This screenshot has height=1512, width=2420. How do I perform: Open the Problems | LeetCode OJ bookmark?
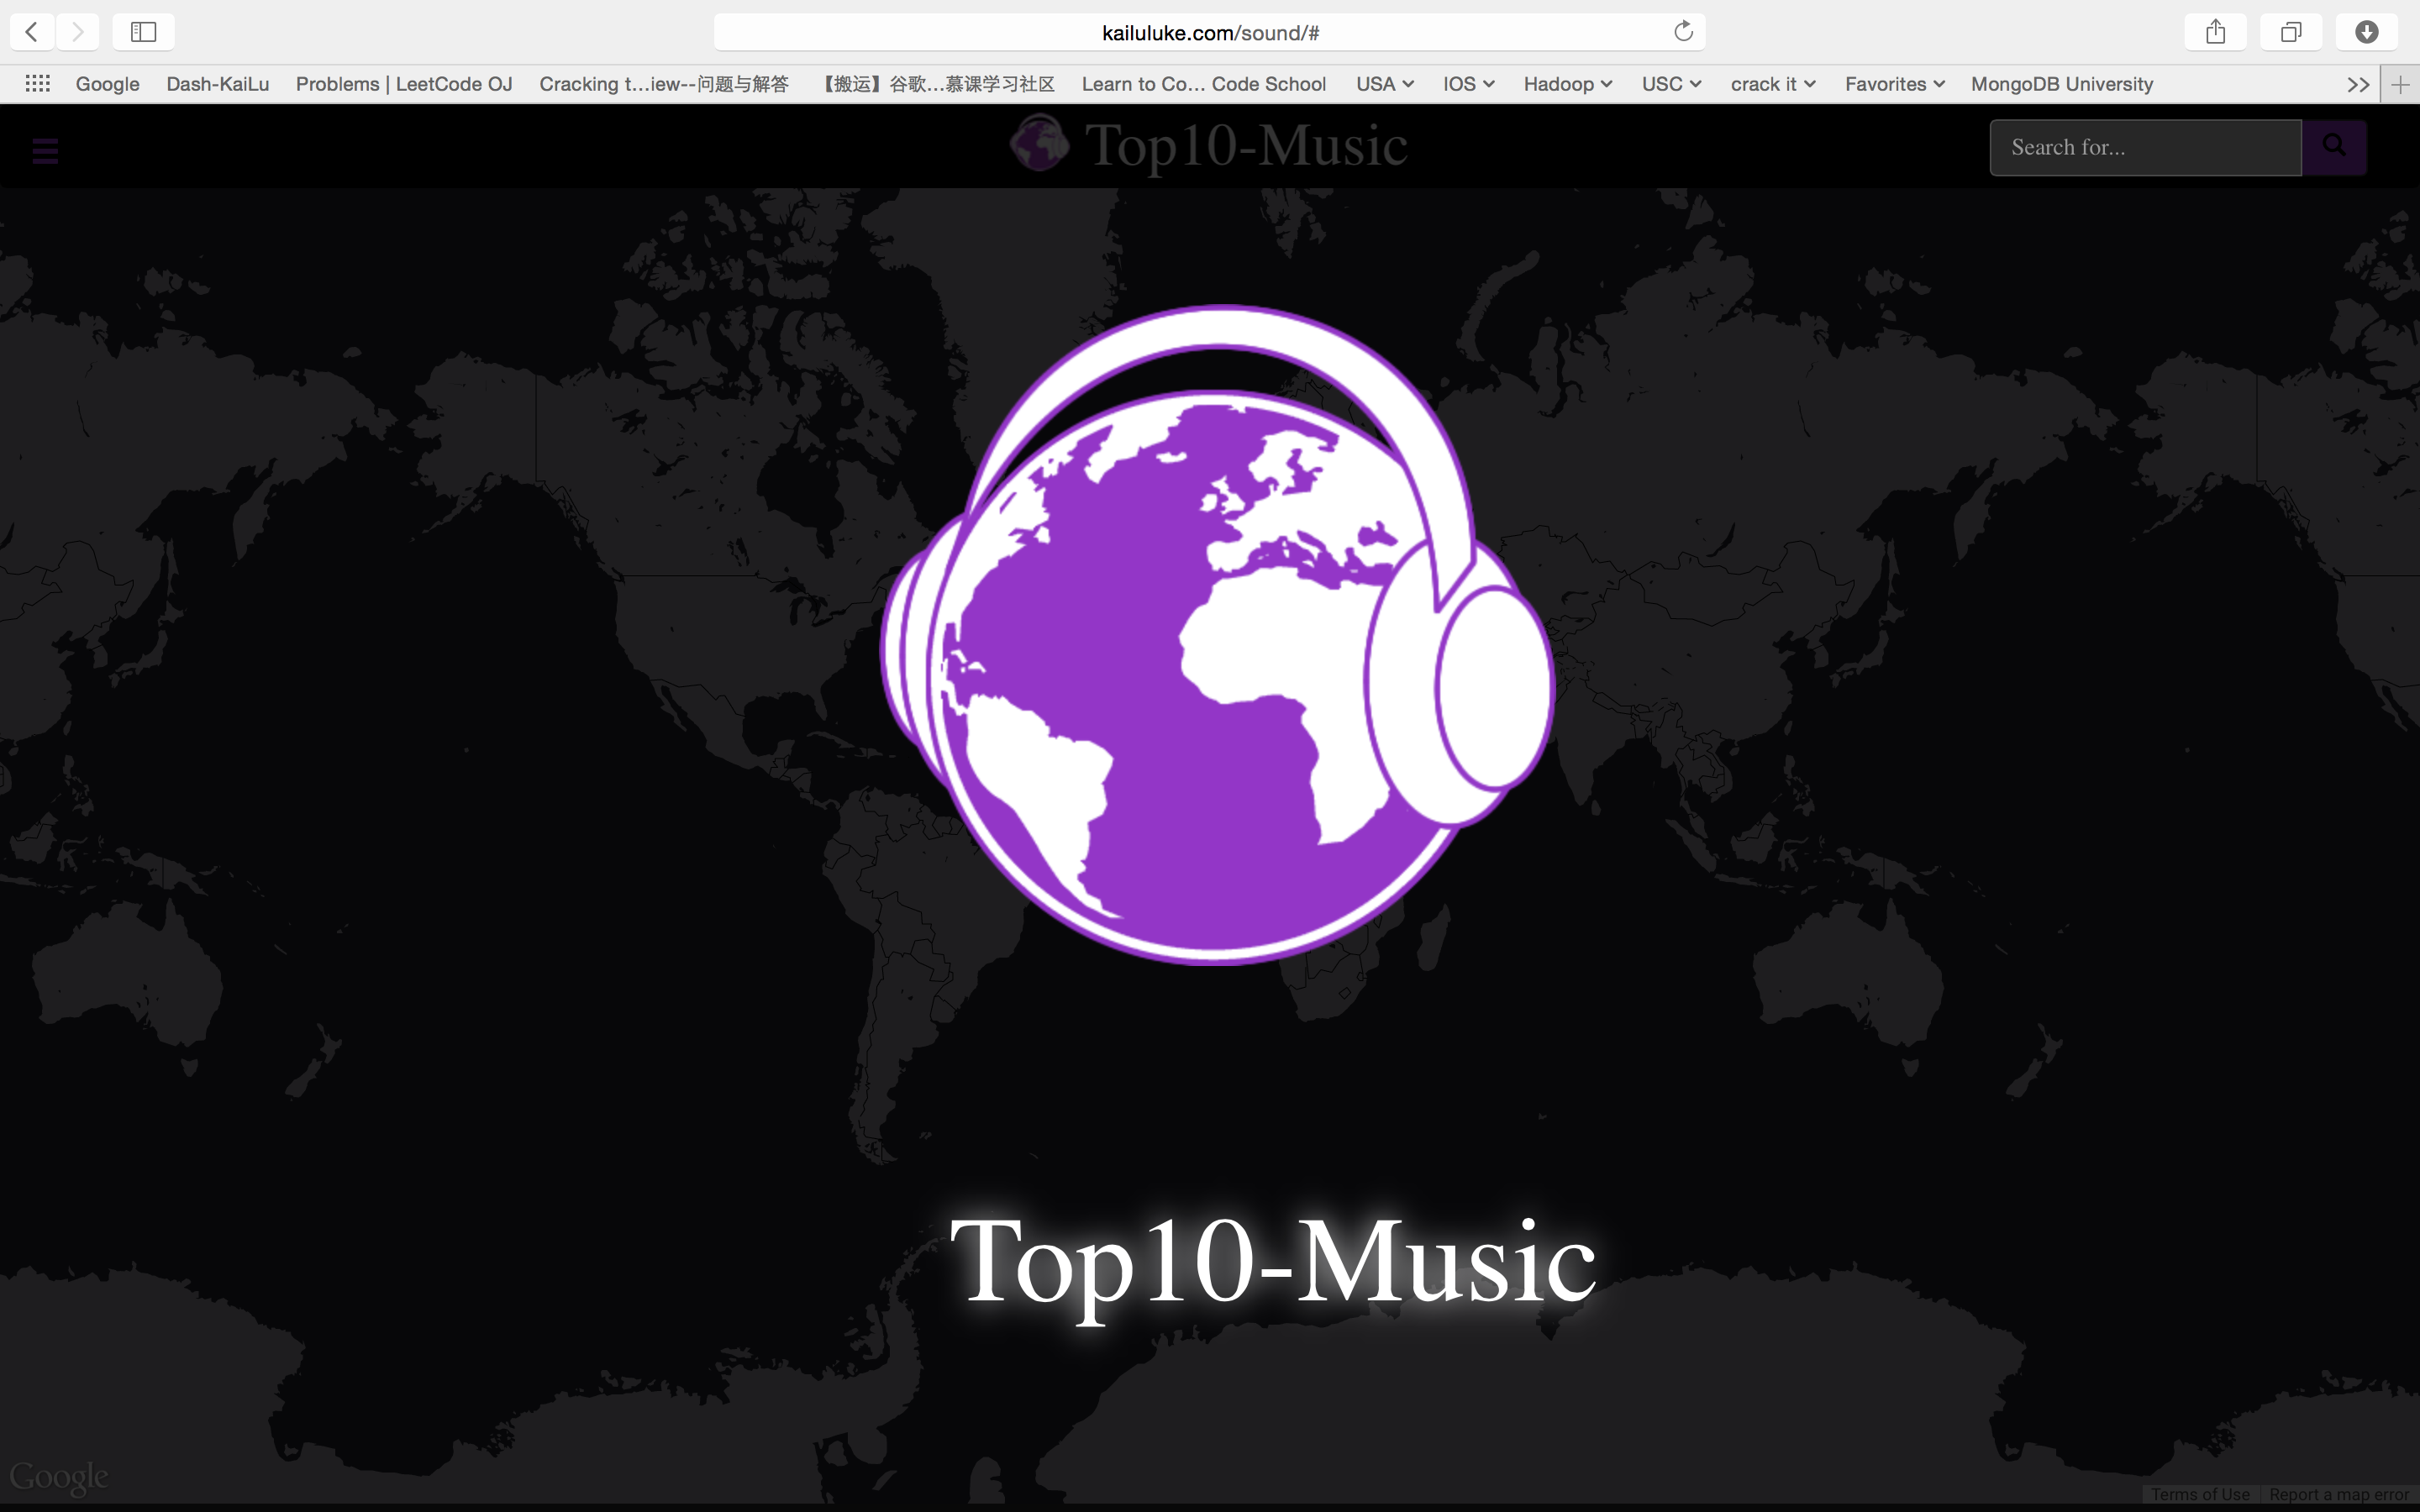click(404, 84)
